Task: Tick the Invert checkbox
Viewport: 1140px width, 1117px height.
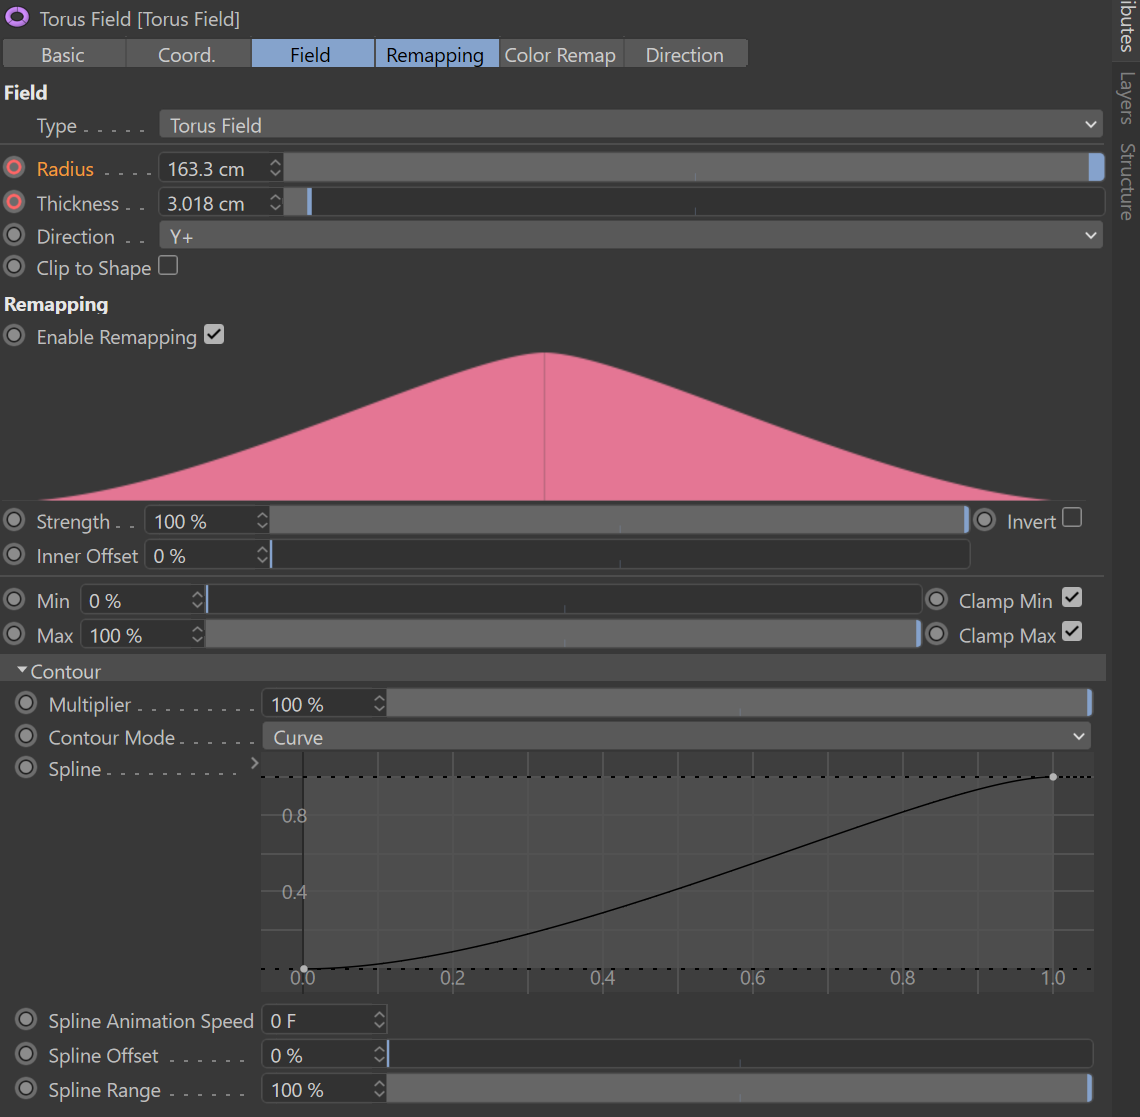Action: (x=1072, y=518)
